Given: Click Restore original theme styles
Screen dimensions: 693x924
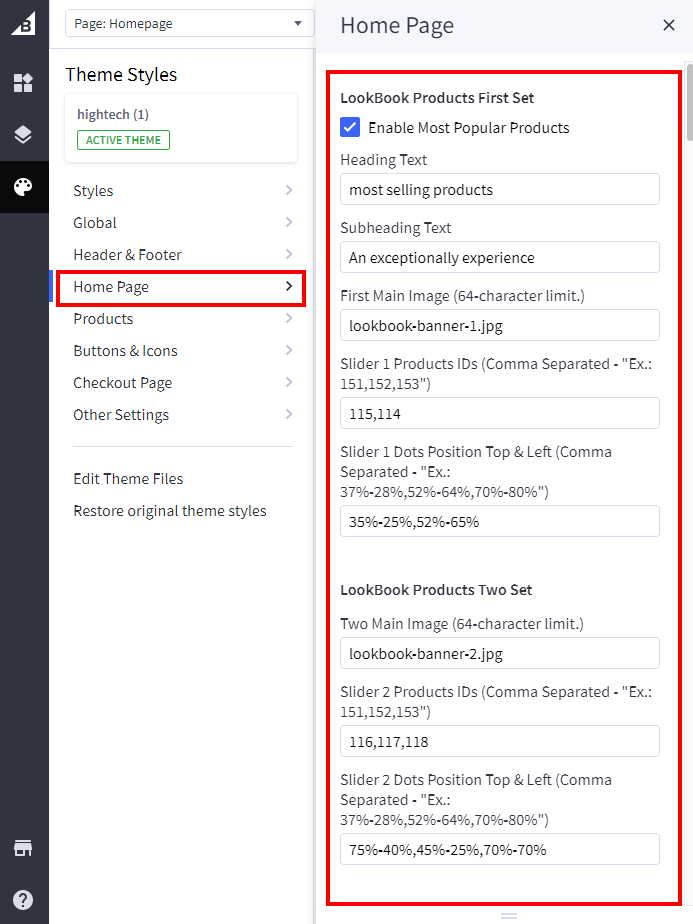Looking at the screenshot, I should click(170, 511).
